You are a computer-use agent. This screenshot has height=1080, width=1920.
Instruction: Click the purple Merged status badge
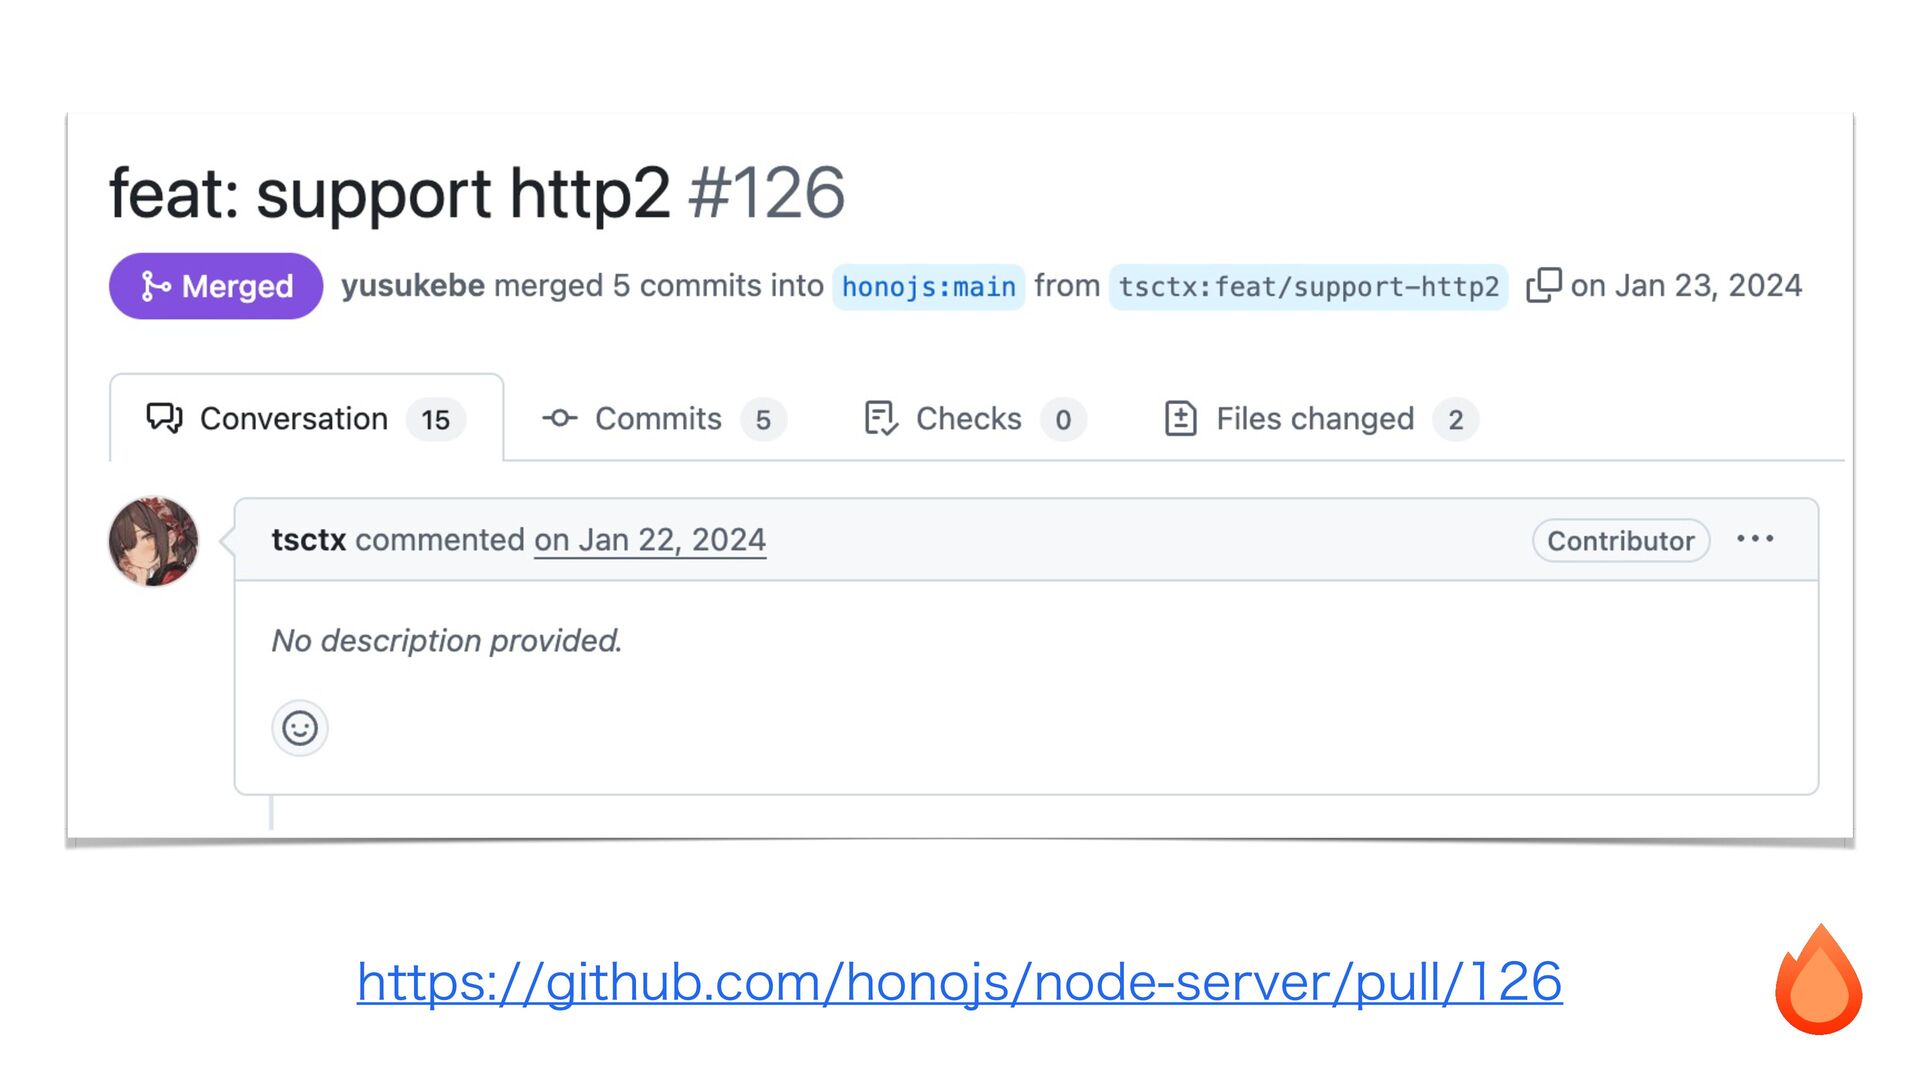216,286
